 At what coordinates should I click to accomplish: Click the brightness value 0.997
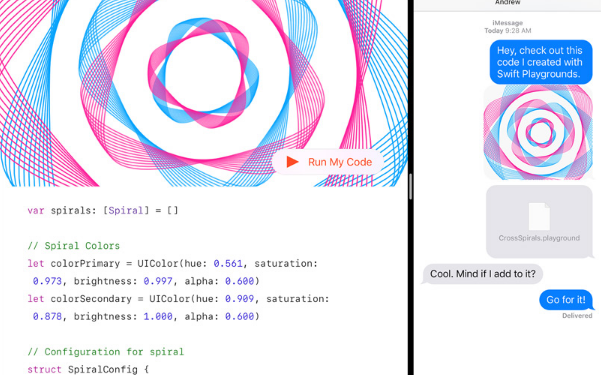coord(158,281)
